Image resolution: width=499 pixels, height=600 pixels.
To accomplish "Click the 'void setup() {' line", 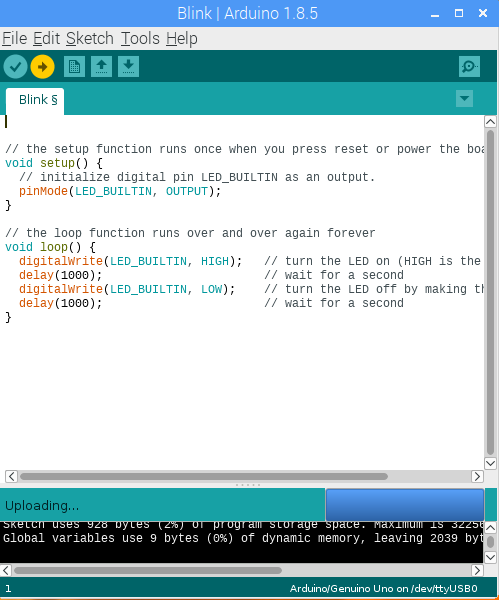I will click(x=54, y=163).
